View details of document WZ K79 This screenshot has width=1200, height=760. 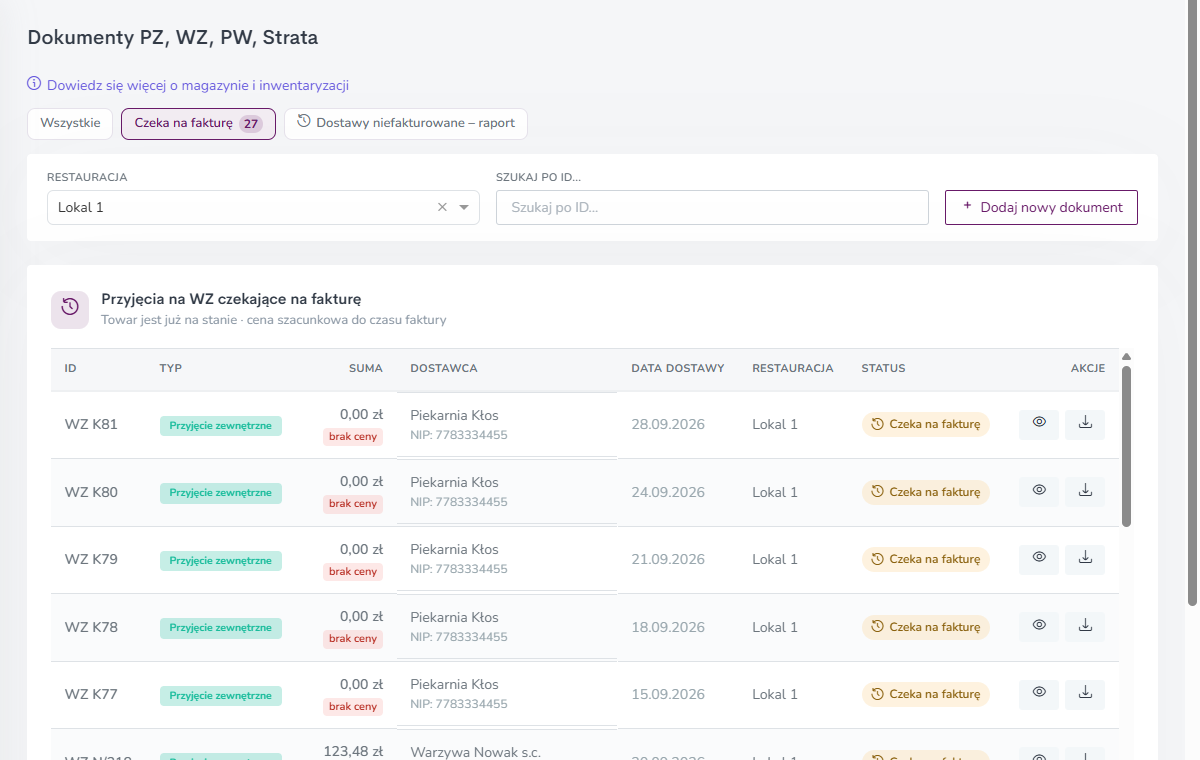tap(1039, 559)
